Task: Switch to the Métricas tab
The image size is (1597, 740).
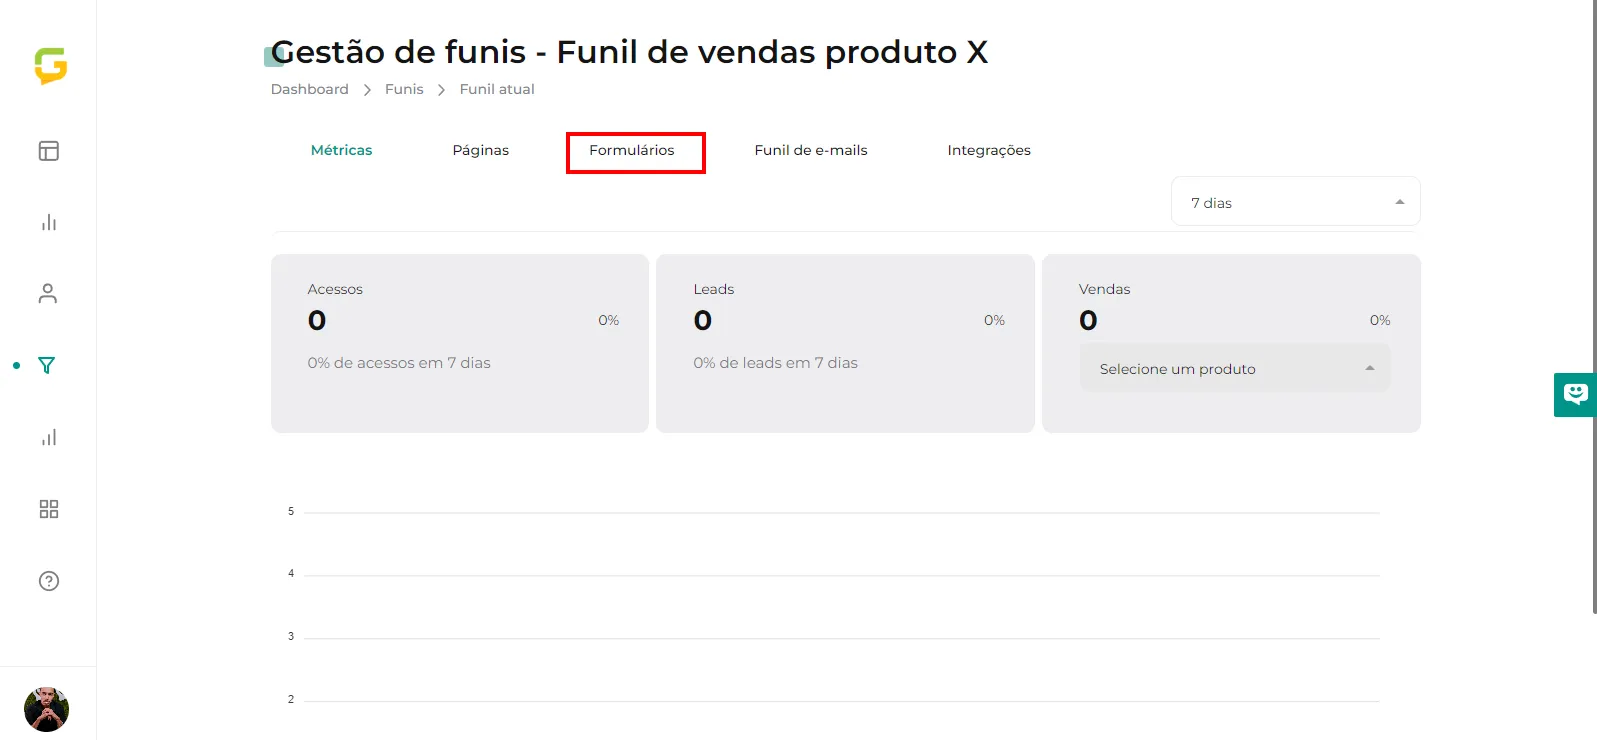Action: point(341,150)
